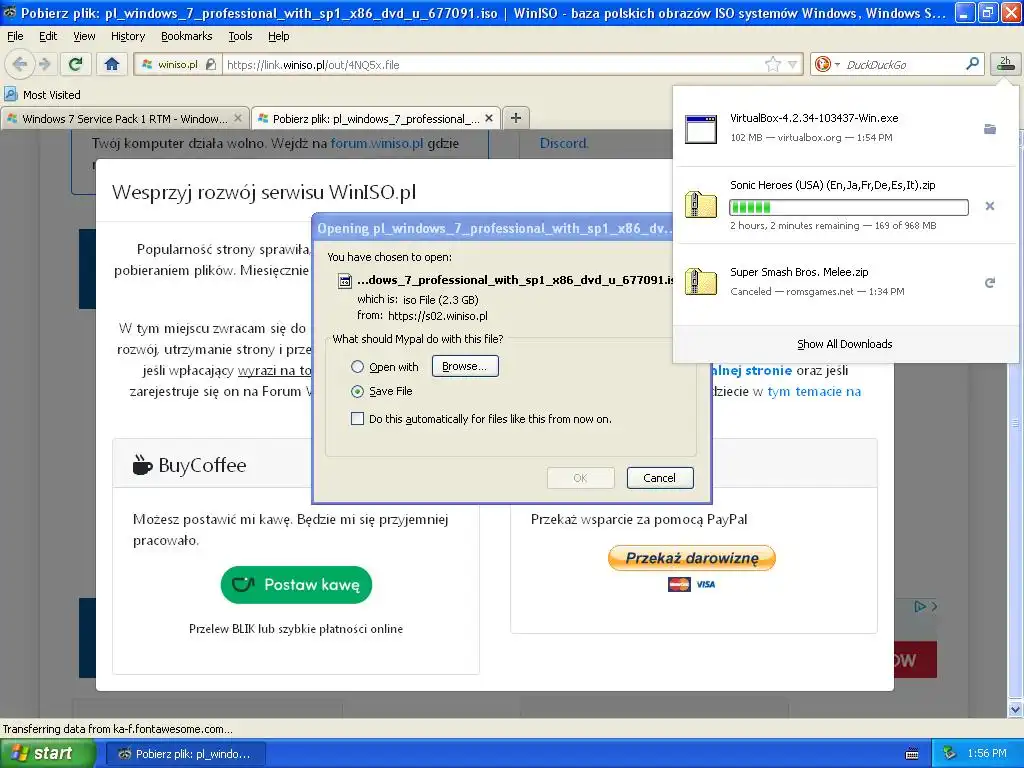Open the Edit menu
Image resolution: width=1024 pixels, height=768 pixels.
[48, 36]
